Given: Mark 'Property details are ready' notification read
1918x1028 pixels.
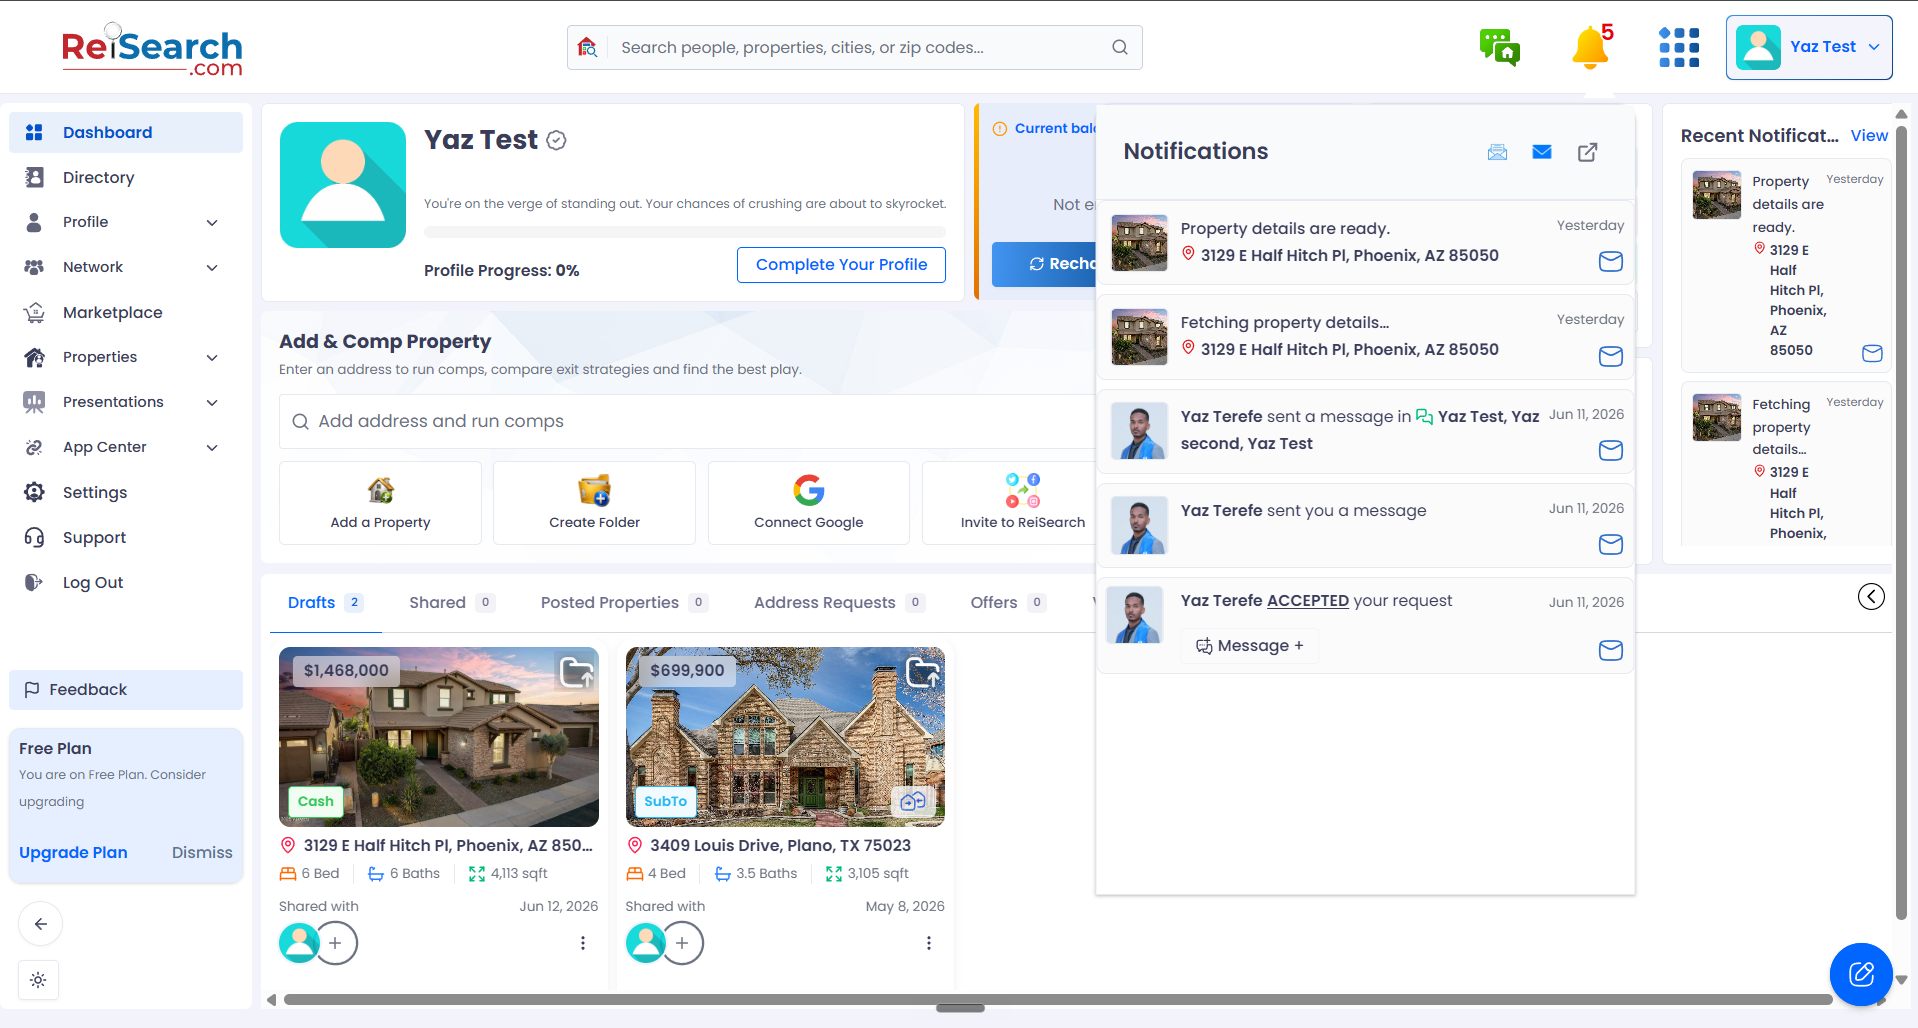Looking at the screenshot, I should click(1610, 262).
